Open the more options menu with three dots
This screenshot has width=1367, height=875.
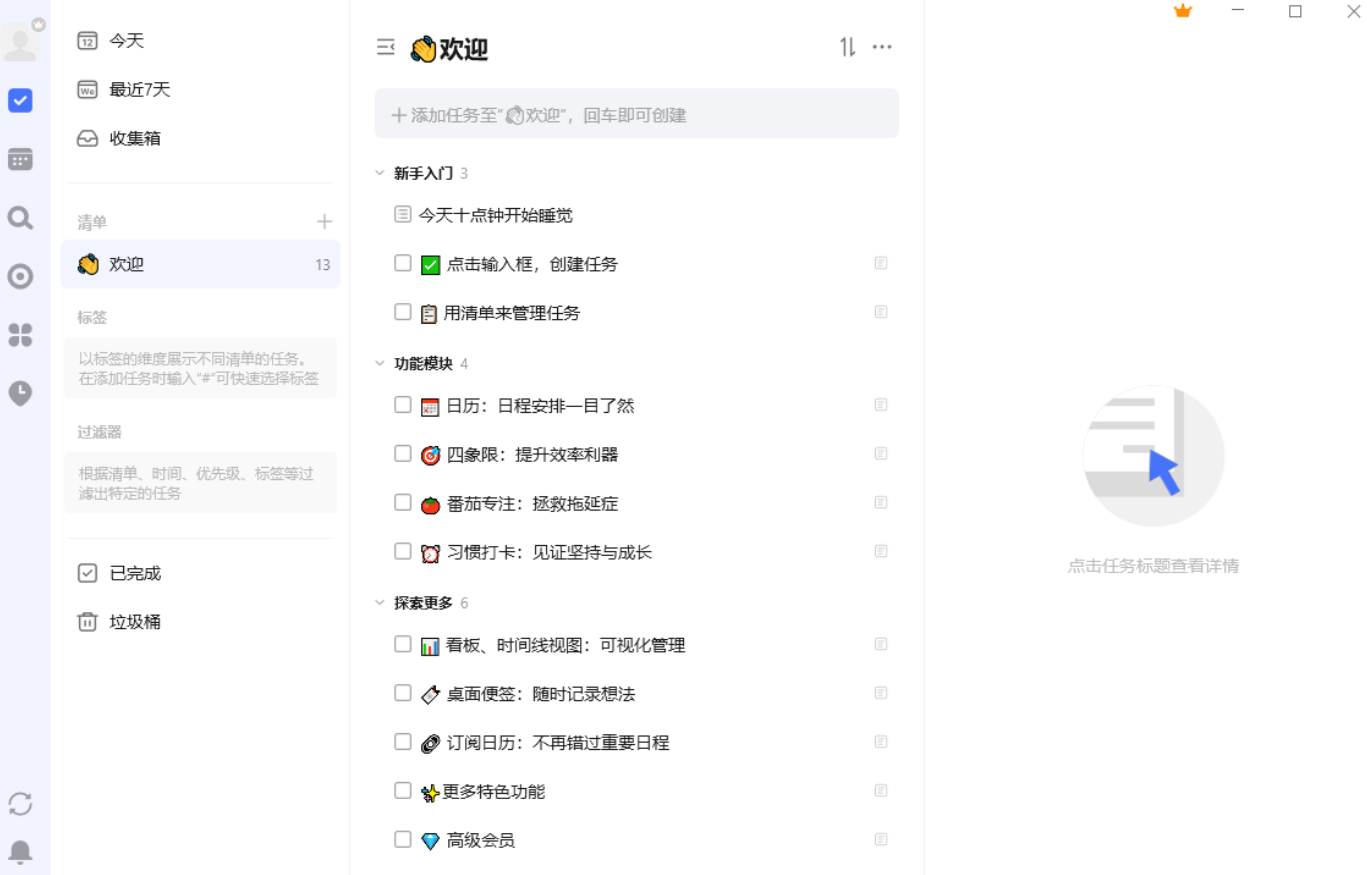(x=882, y=47)
